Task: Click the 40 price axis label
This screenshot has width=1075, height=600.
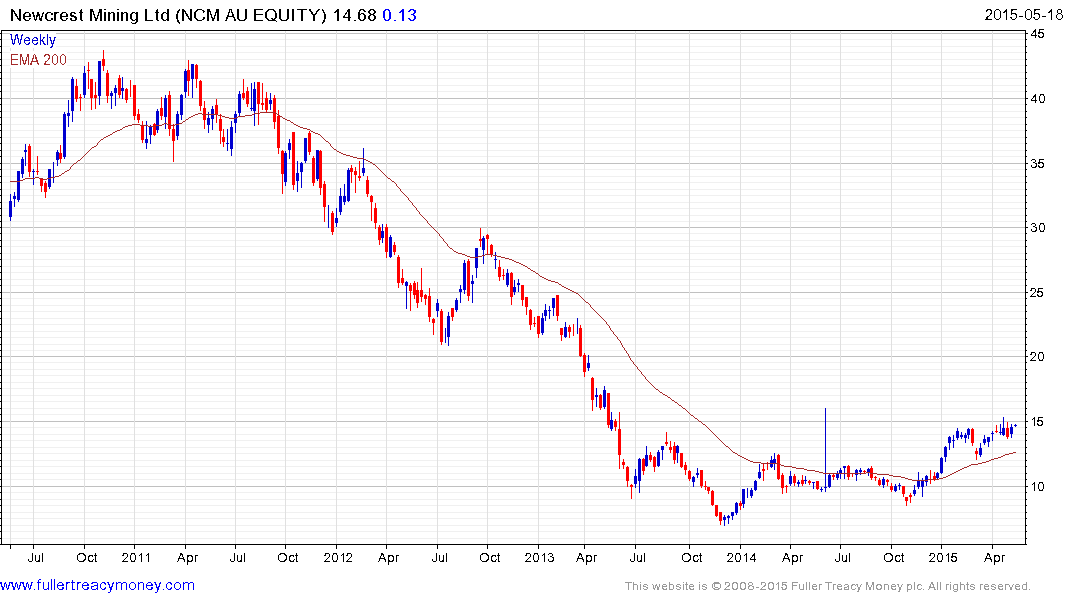Action: 1038,99
